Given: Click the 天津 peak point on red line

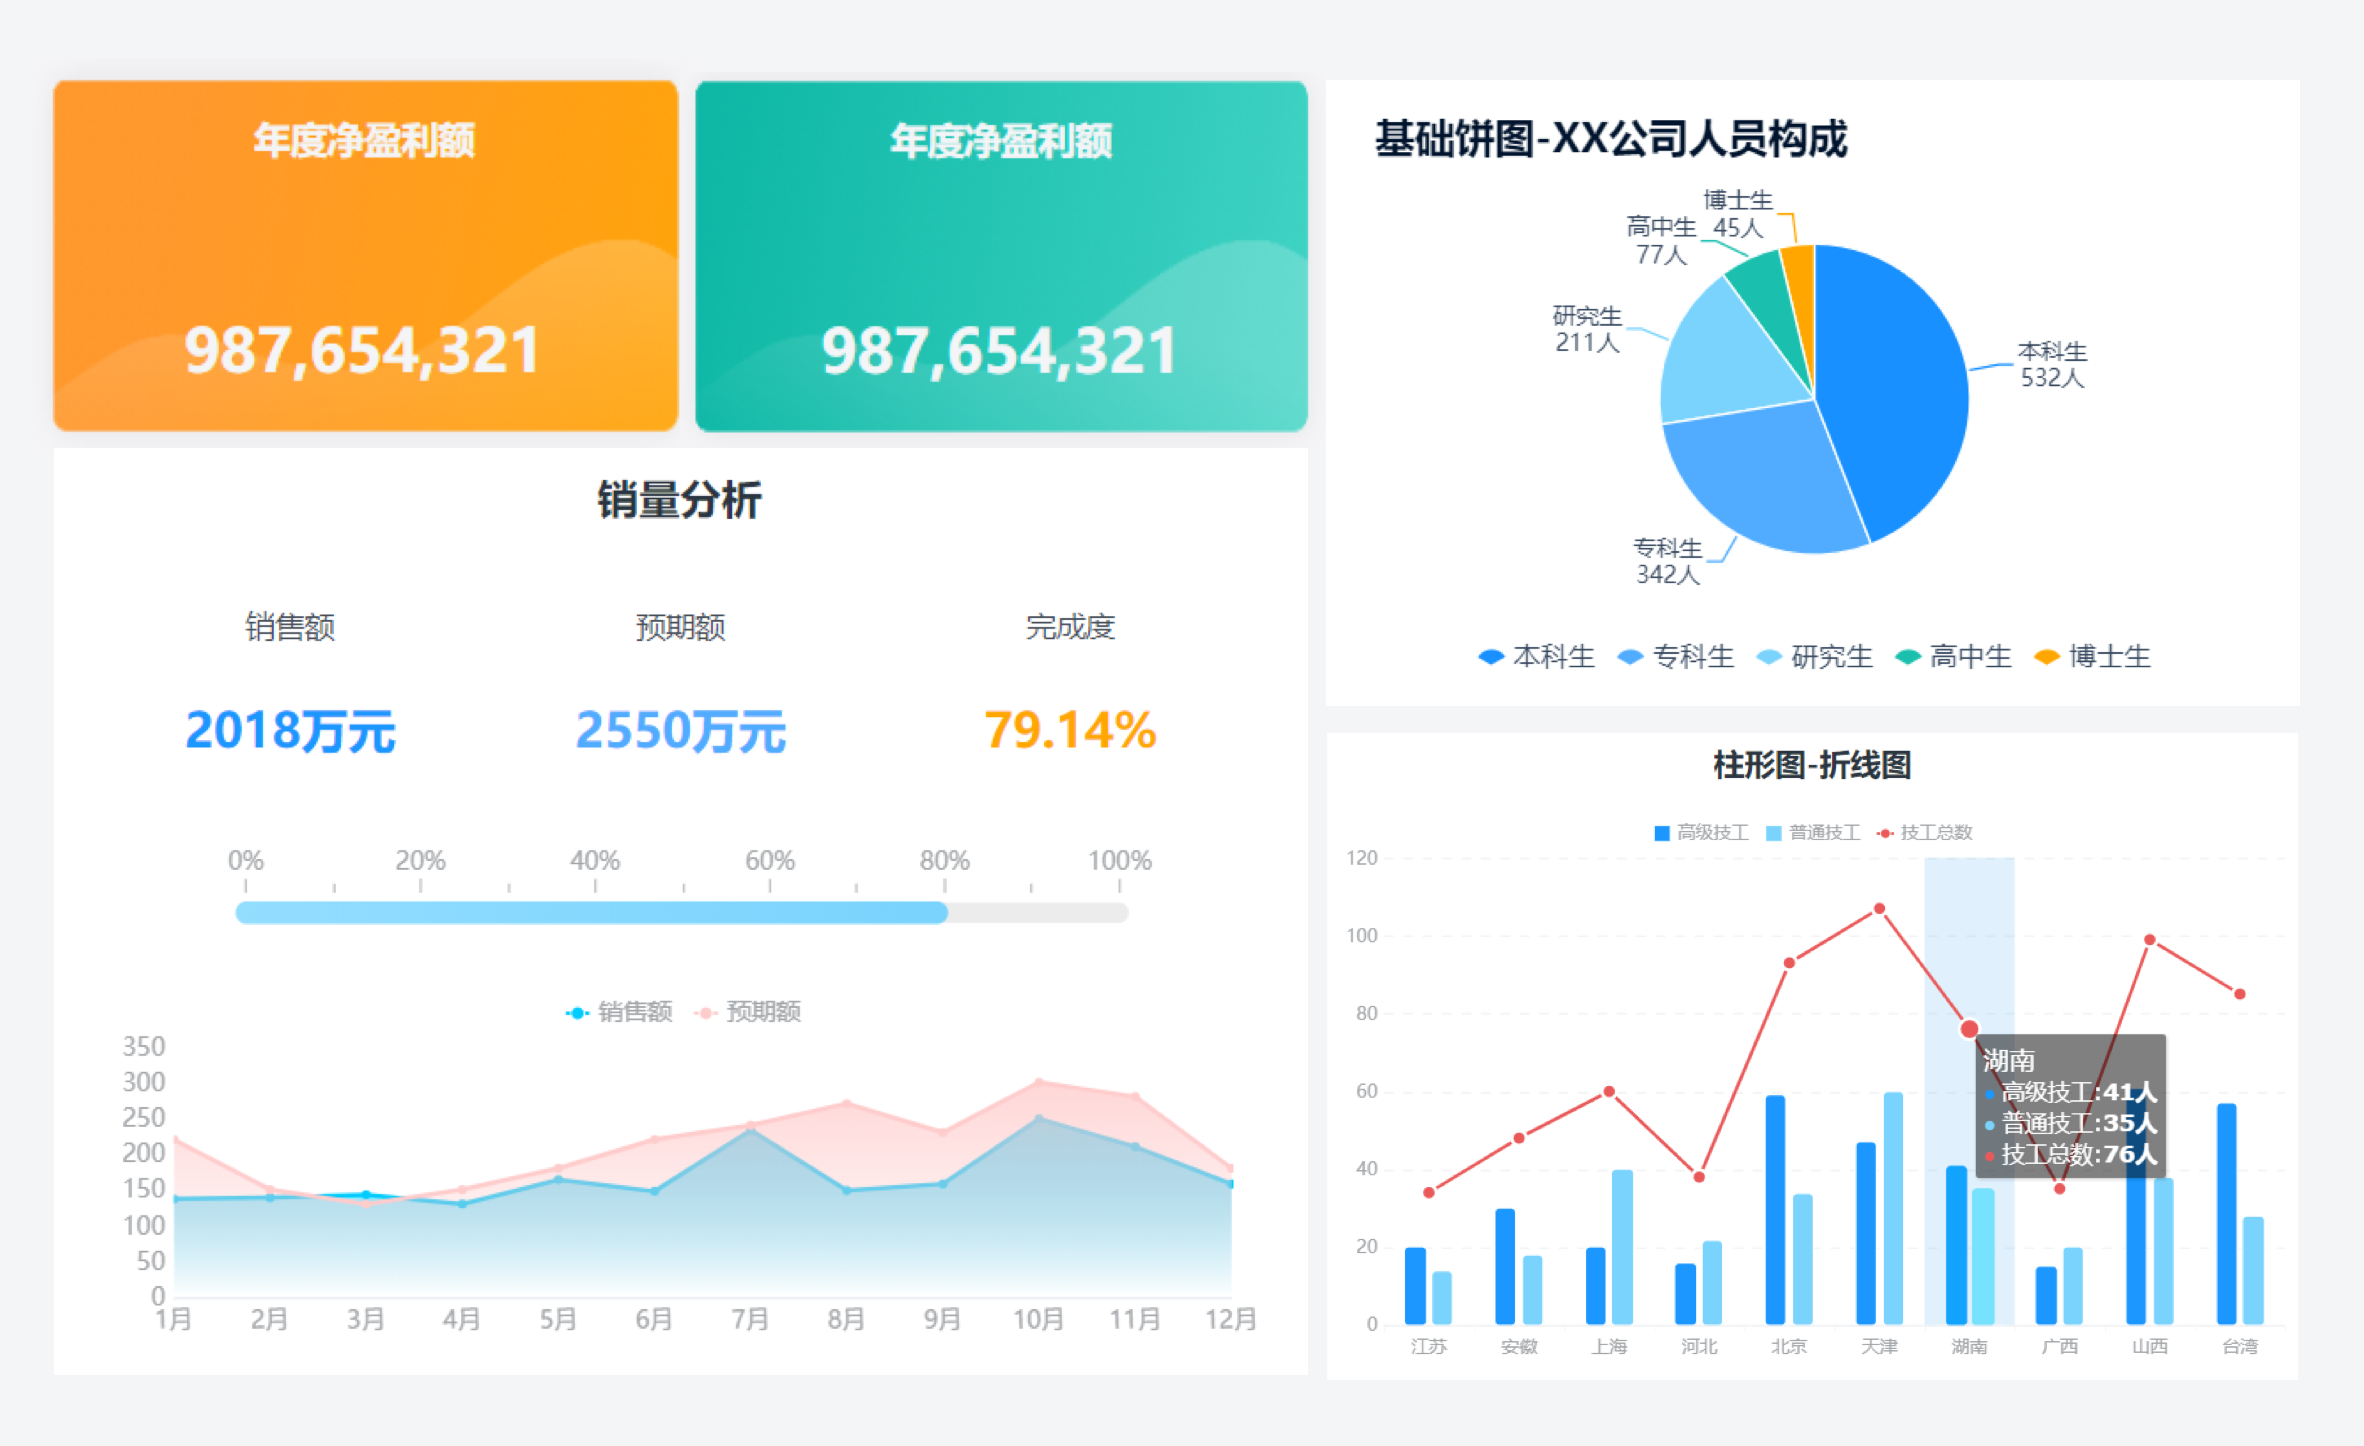Looking at the screenshot, I should coord(1879,909).
